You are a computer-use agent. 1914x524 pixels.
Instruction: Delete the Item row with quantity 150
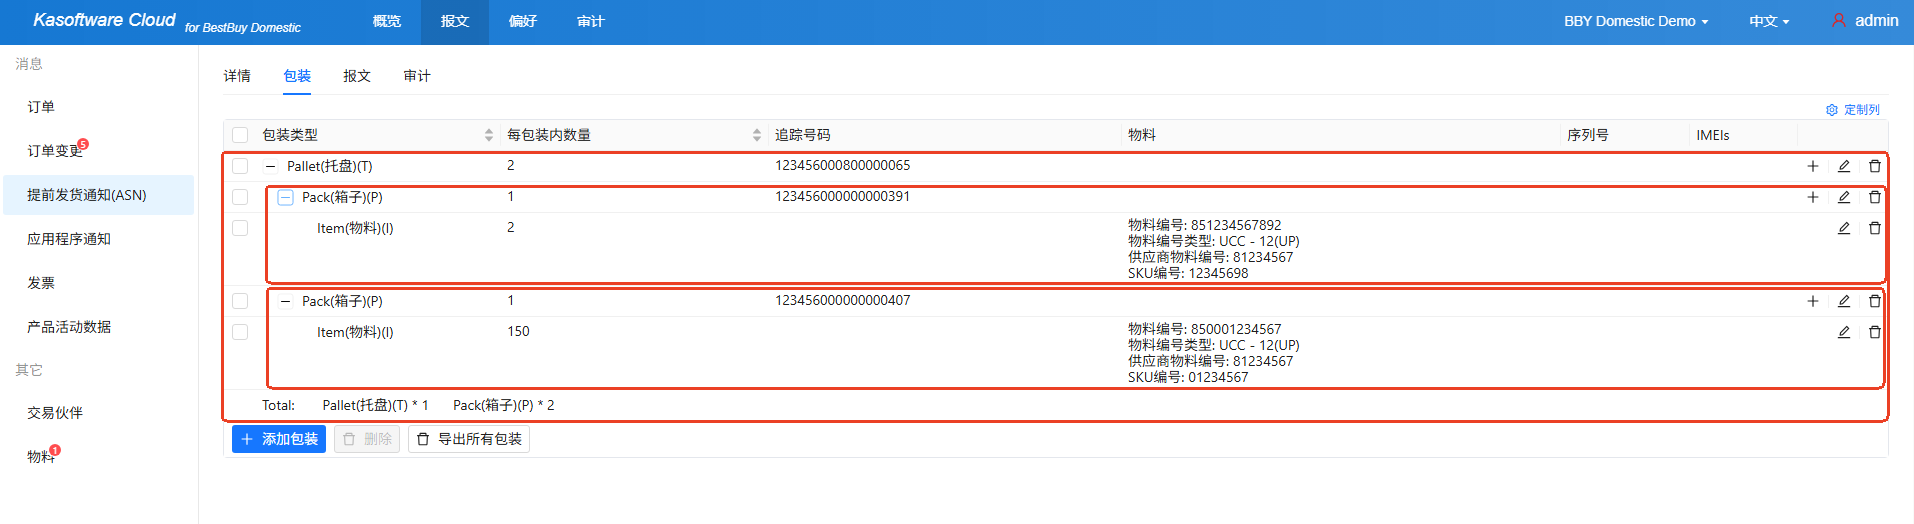point(1875,332)
